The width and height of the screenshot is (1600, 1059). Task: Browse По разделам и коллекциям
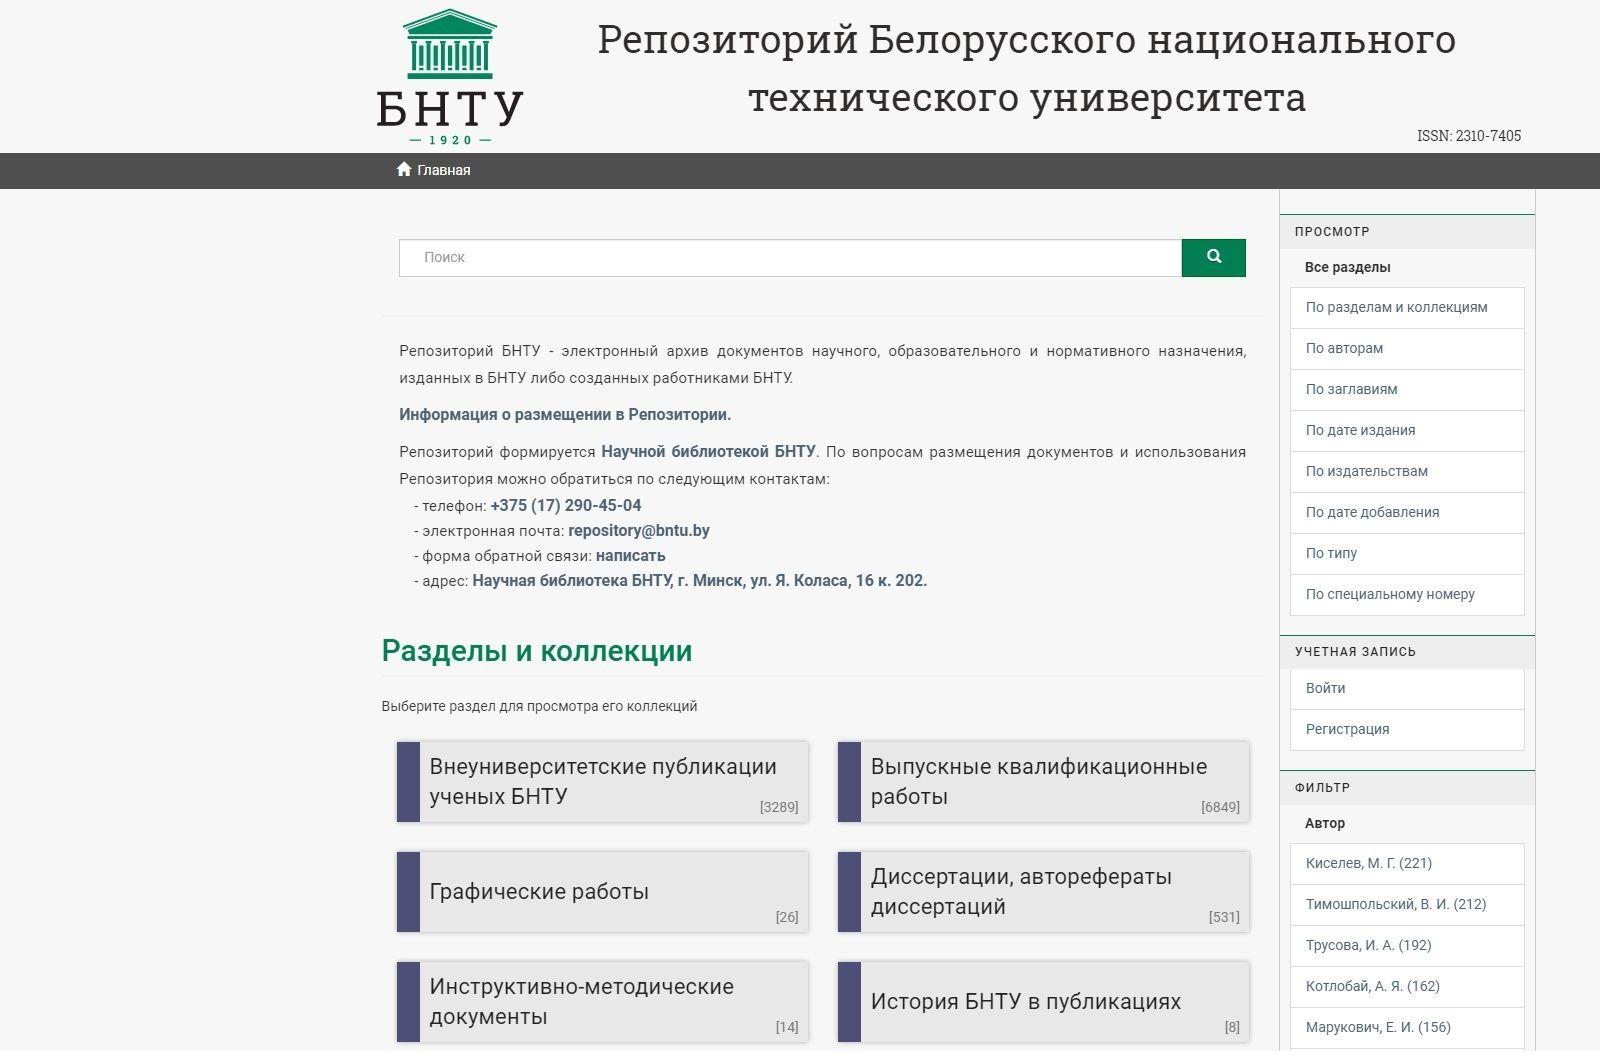[x=1407, y=307]
